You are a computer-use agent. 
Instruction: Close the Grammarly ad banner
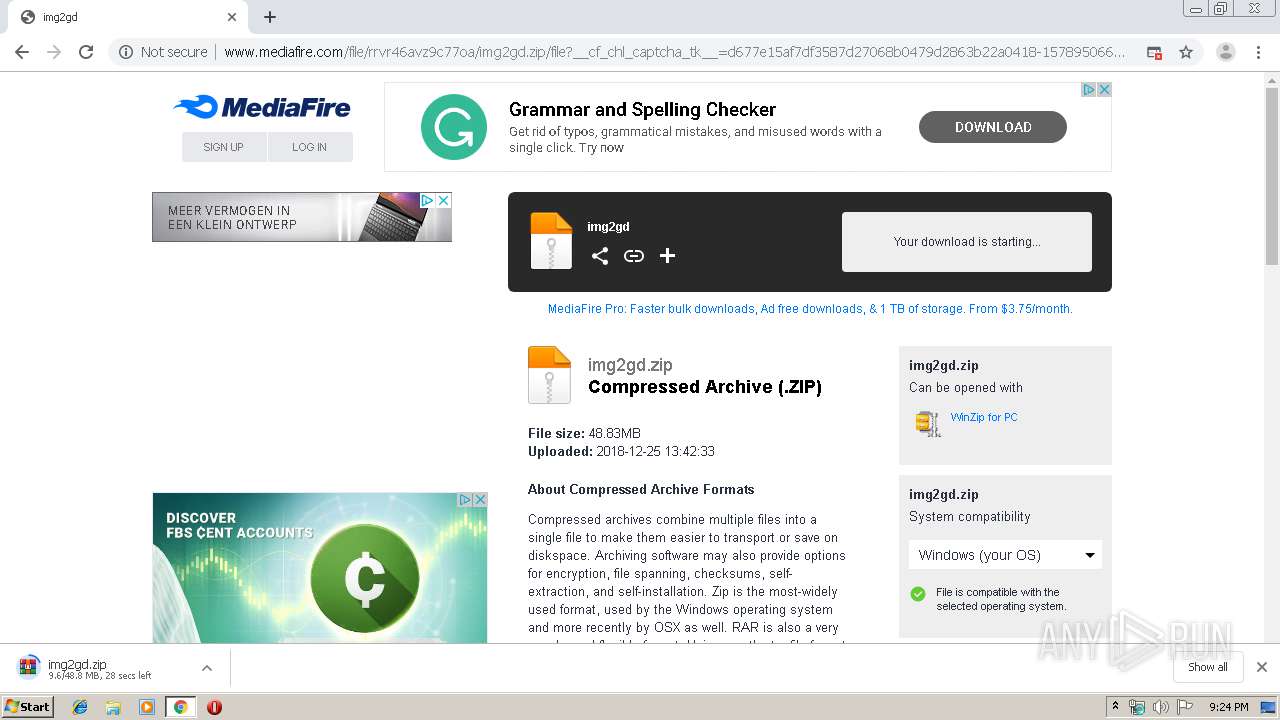click(1104, 90)
